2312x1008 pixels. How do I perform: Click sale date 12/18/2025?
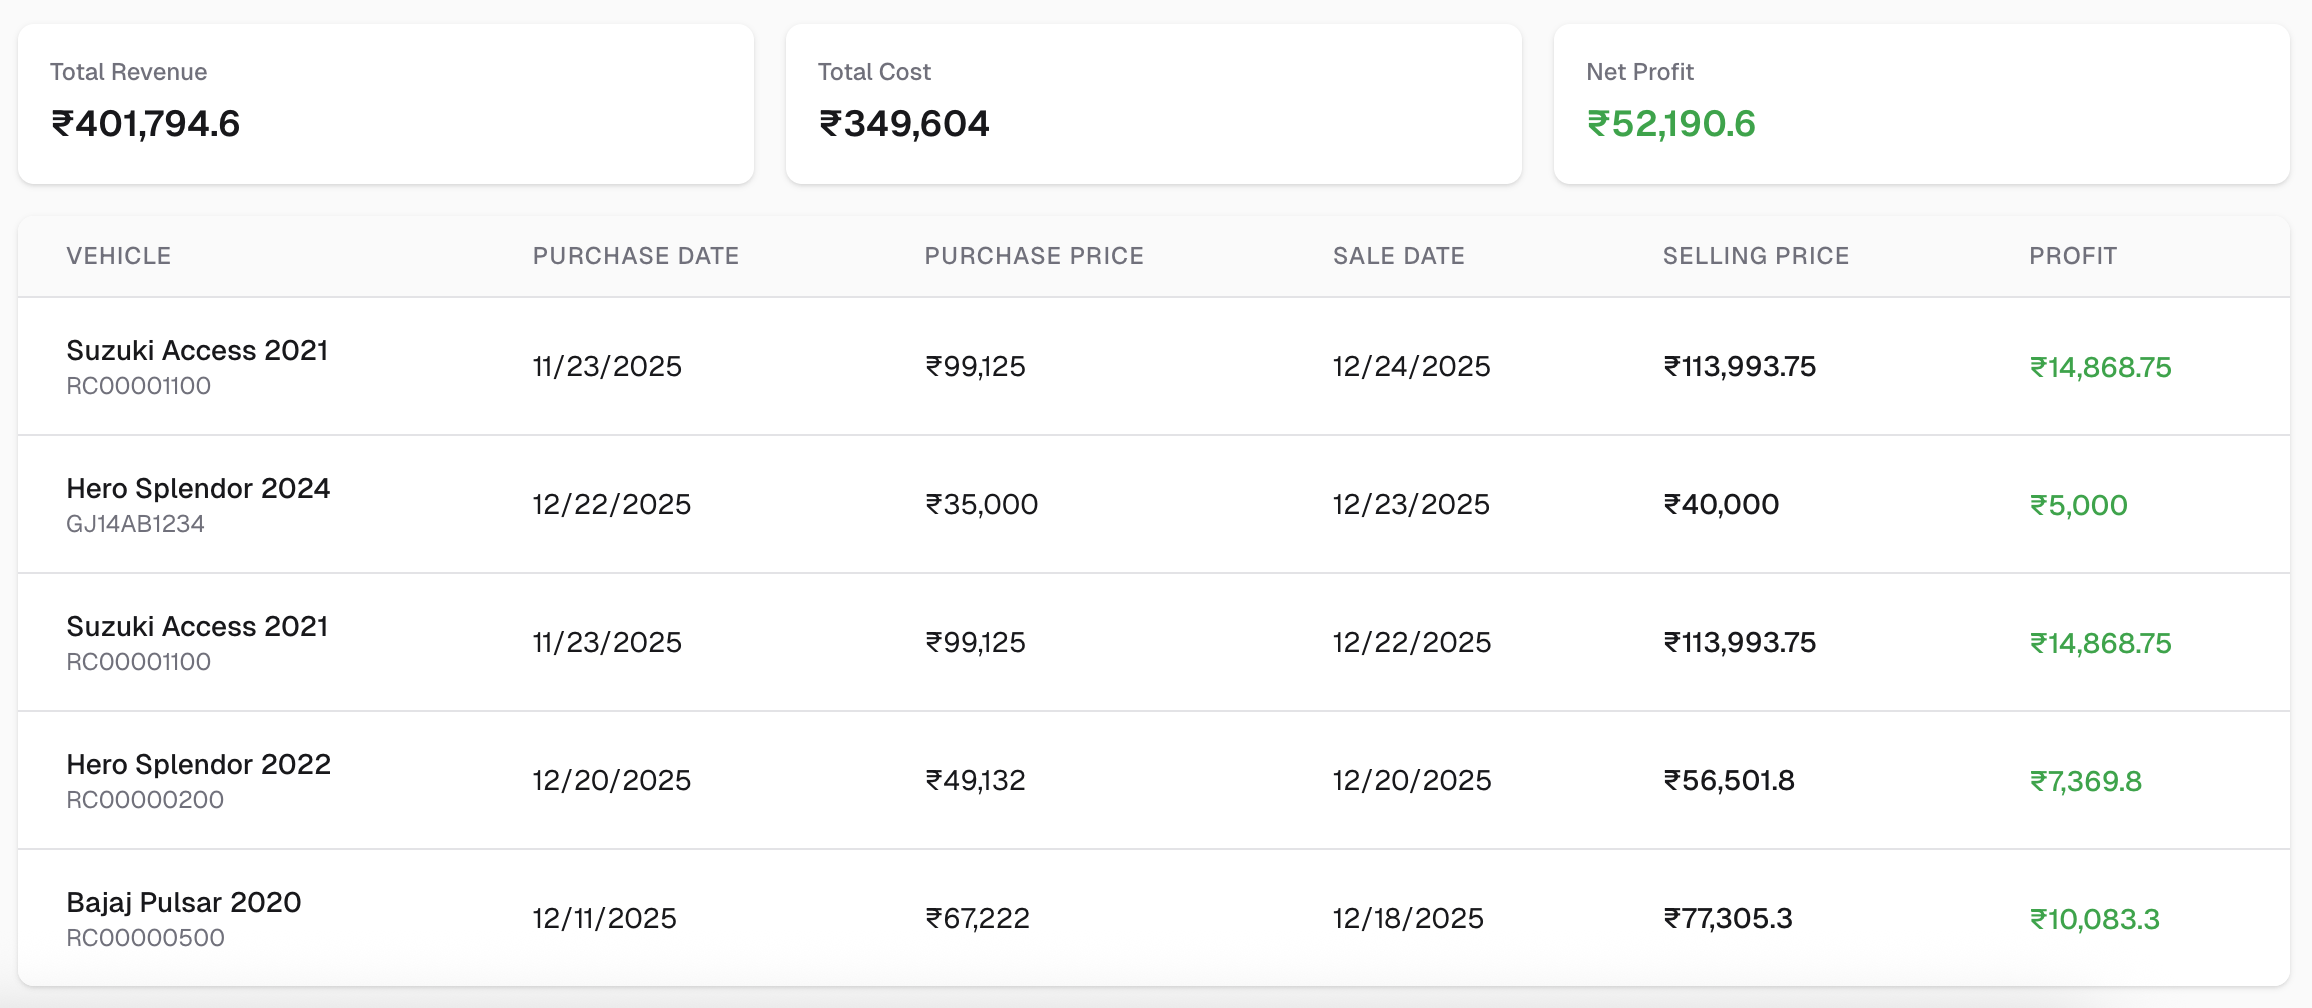click(x=1408, y=918)
